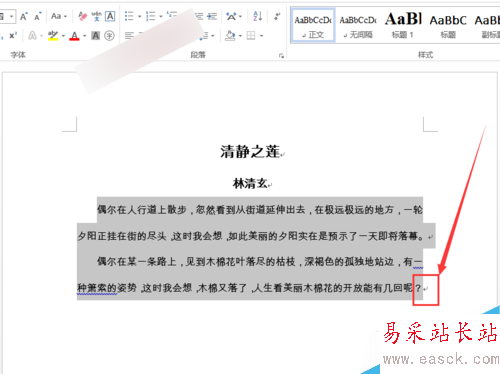Click the Shrink Font icon

pos(38,16)
